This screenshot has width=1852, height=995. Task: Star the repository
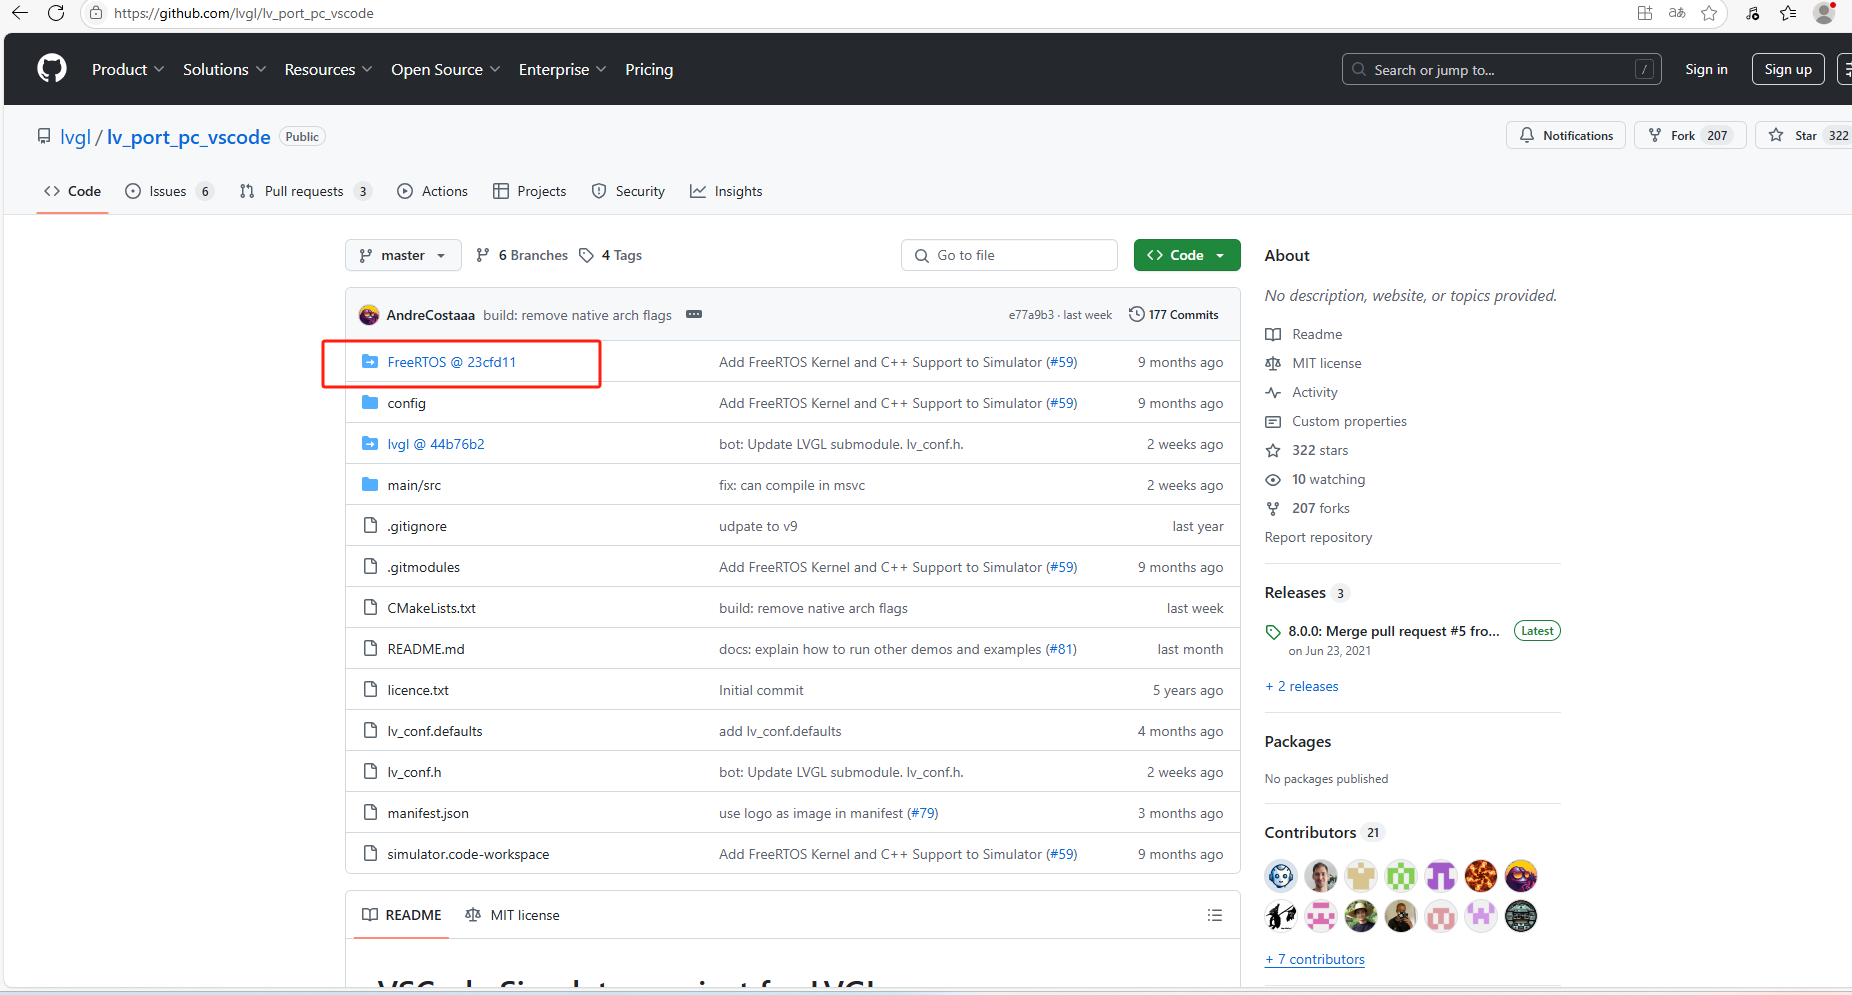(x=1805, y=135)
